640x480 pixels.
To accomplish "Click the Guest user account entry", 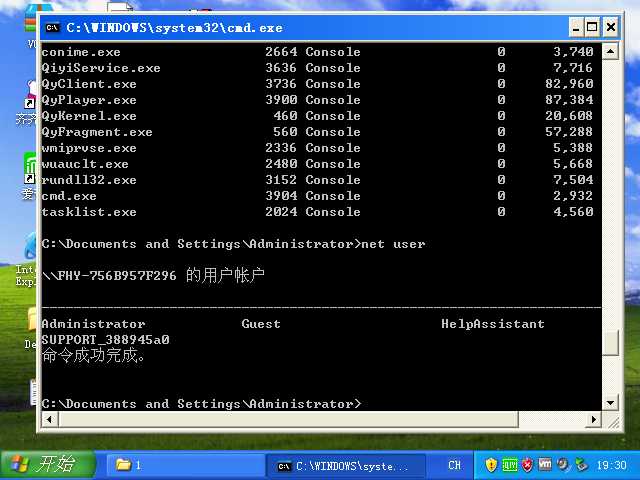I will pyautogui.click(x=261, y=324).
